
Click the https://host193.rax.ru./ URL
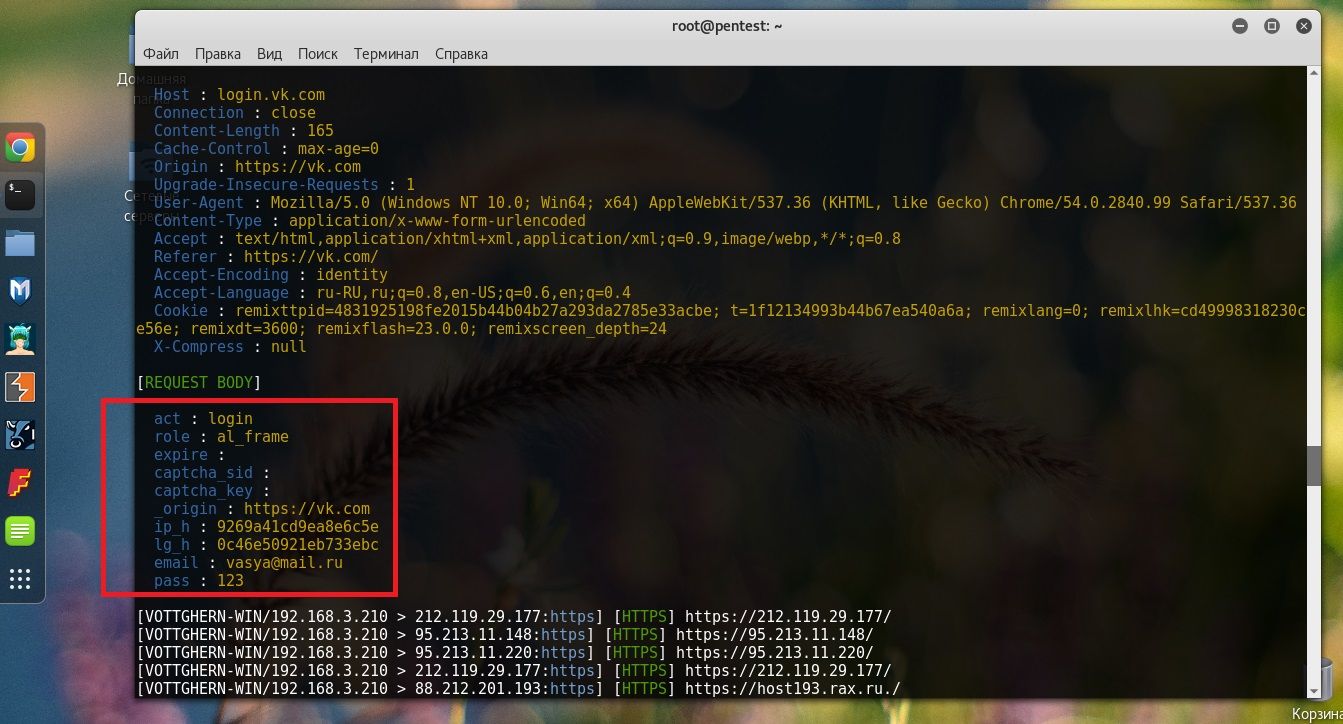(x=793, y=689)
